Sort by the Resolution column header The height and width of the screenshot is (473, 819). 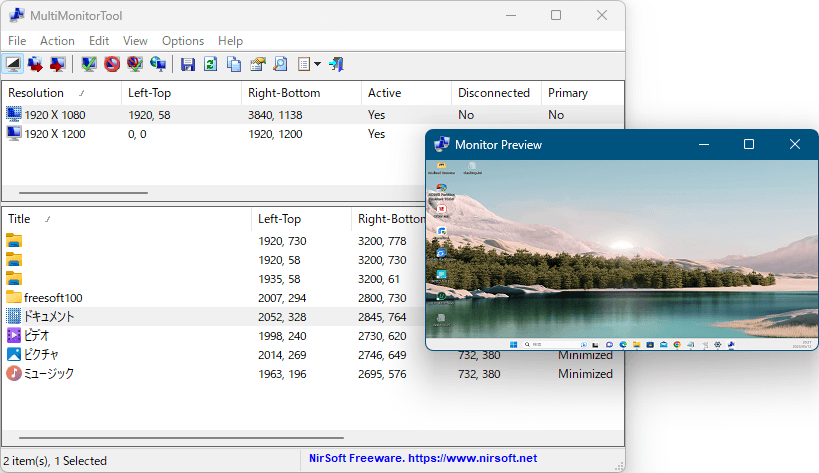pyautogui.click(x=36, y=93)
